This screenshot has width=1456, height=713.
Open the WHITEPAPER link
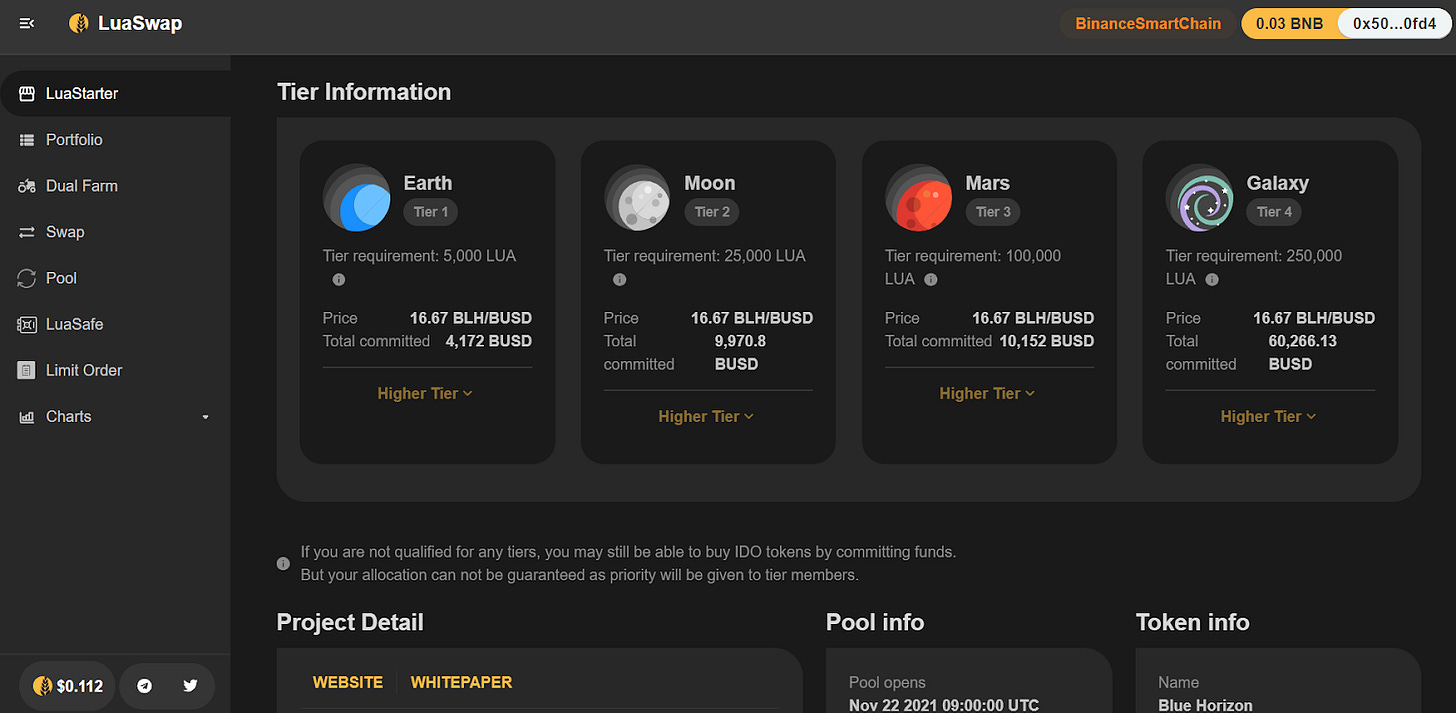[x=461, y=683]
